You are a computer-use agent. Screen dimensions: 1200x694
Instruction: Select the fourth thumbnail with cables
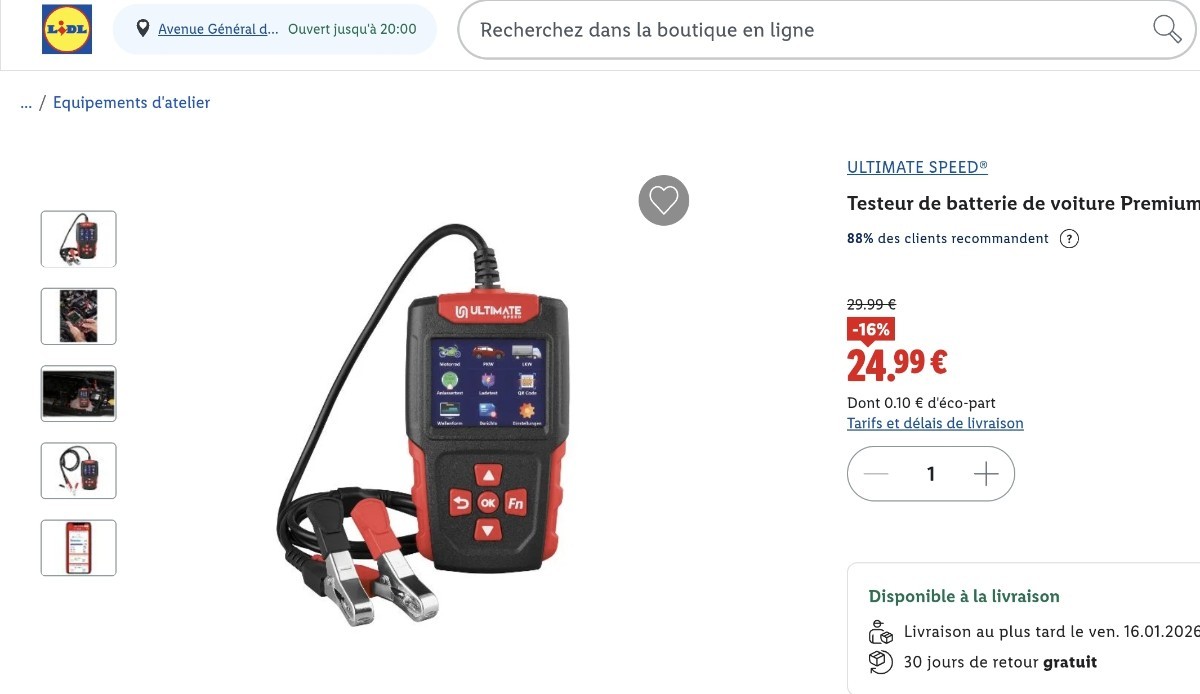pyautogui.click(x=78, y=470)
